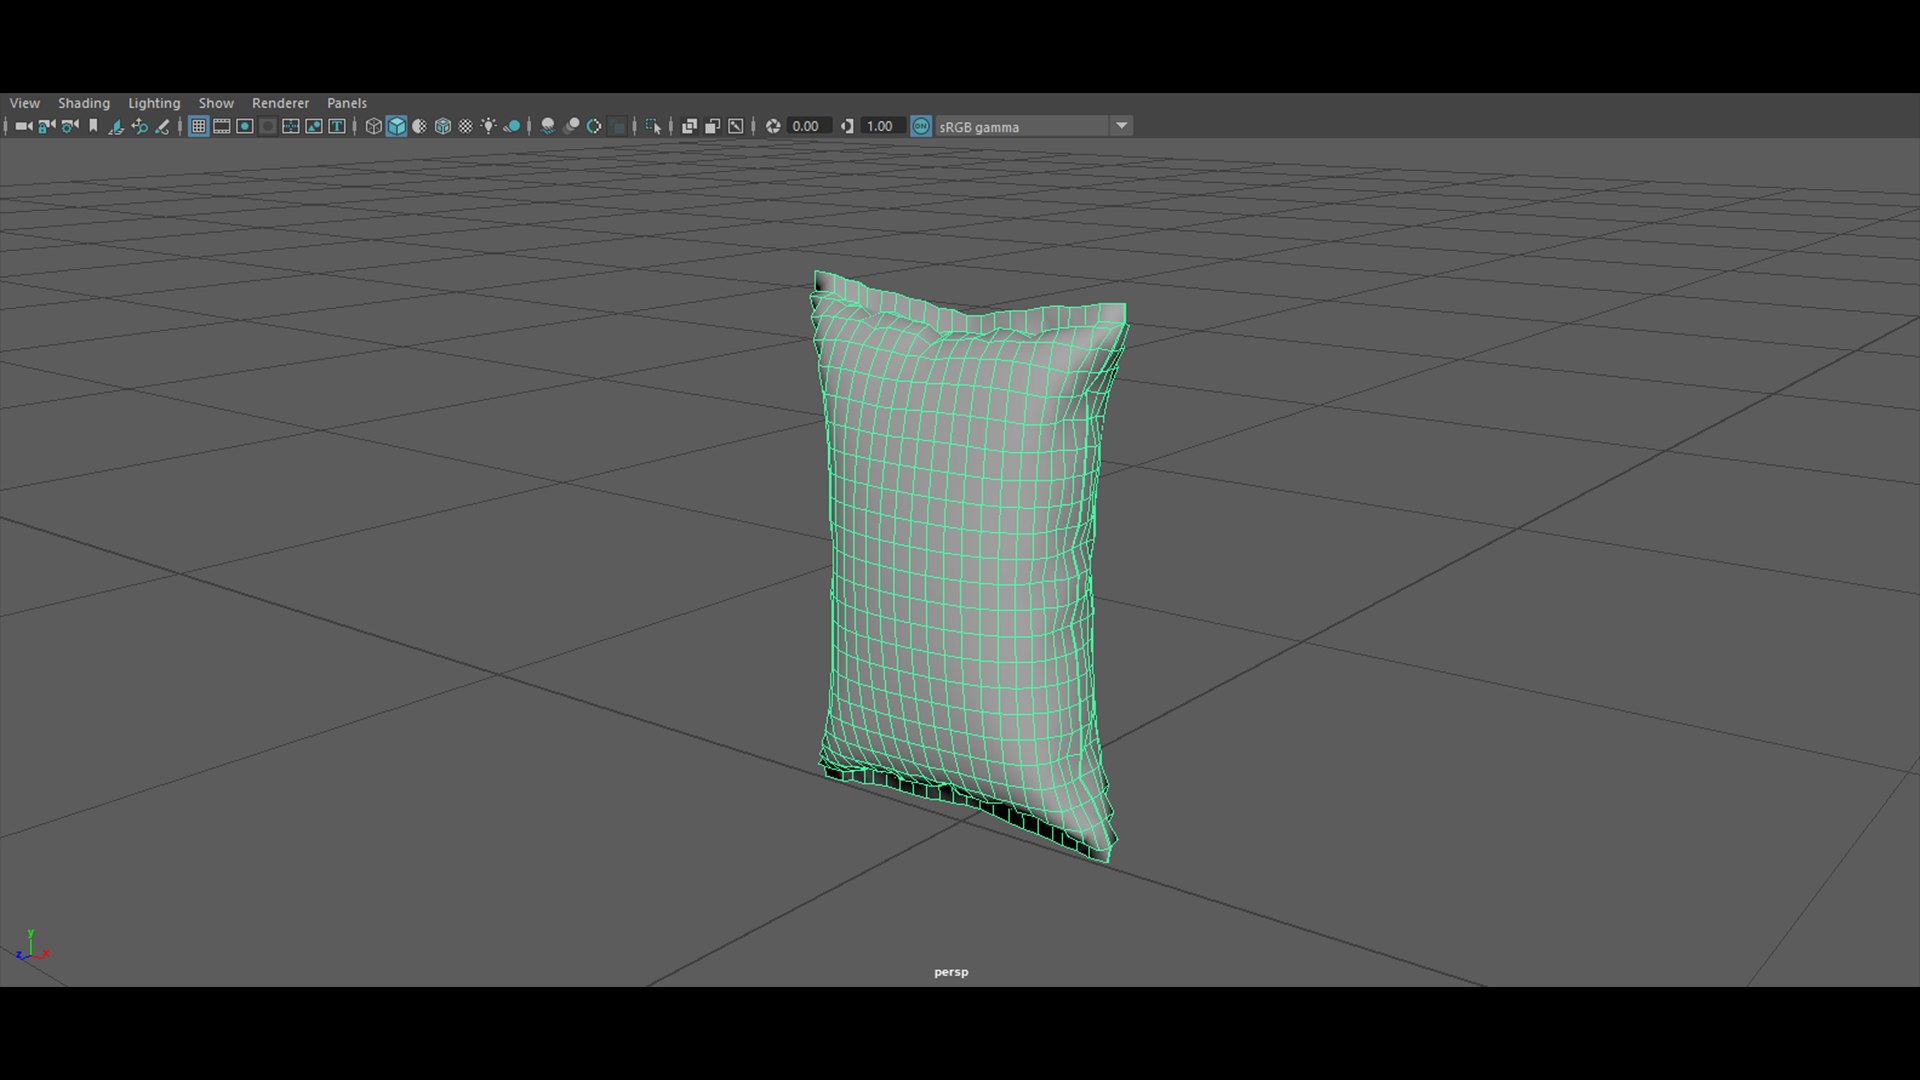Click the Select Camera icon
This screenshot has height=1080, width=1920.
(x=23, y=126)
